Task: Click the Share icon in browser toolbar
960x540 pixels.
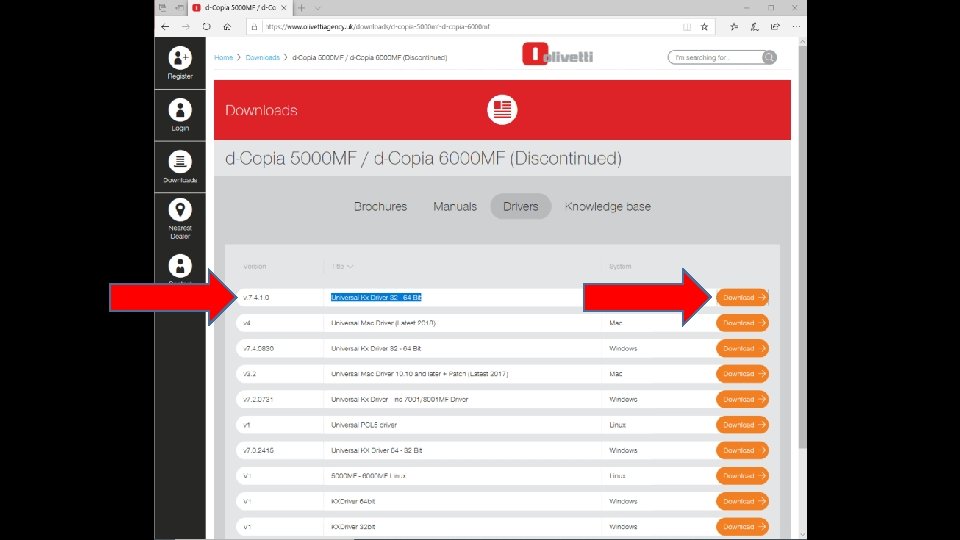Action: point(775,27)
